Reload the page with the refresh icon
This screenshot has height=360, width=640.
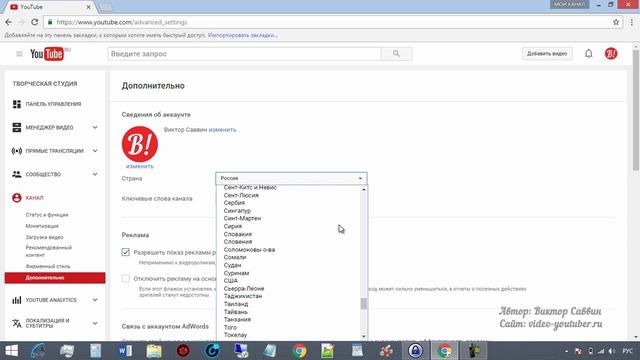coord(35,22)
